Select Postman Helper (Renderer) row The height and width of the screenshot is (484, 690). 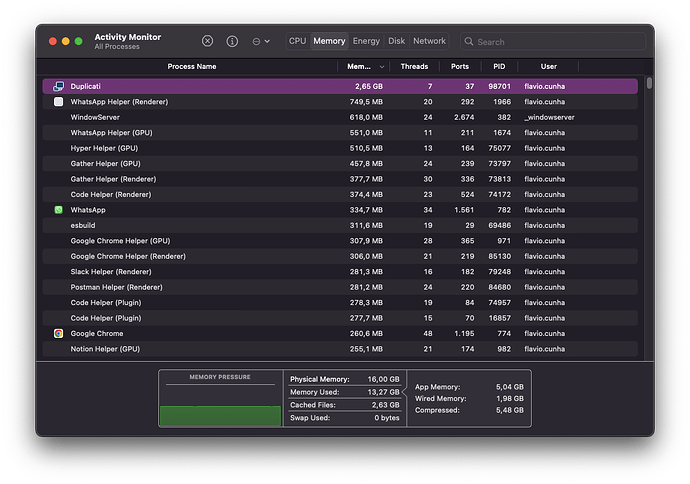340,287
